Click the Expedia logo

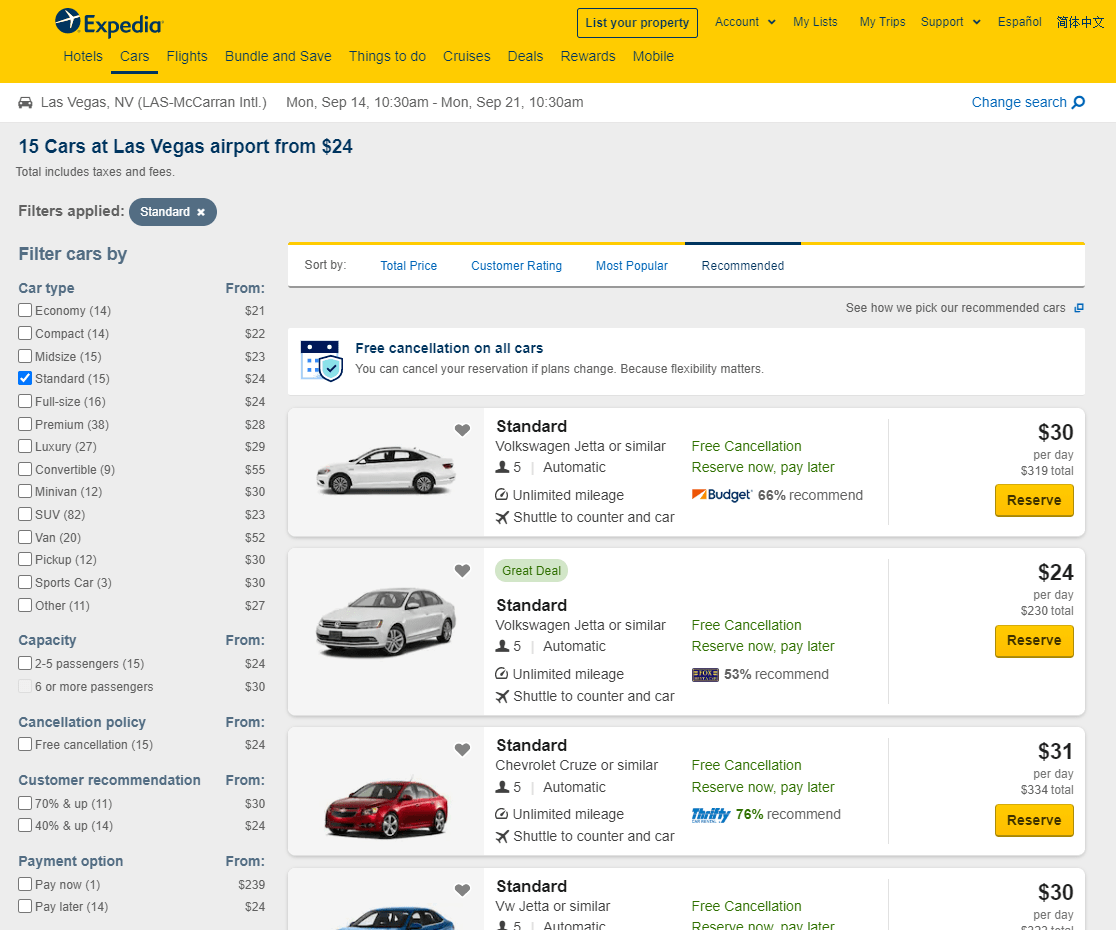[108, 24]
